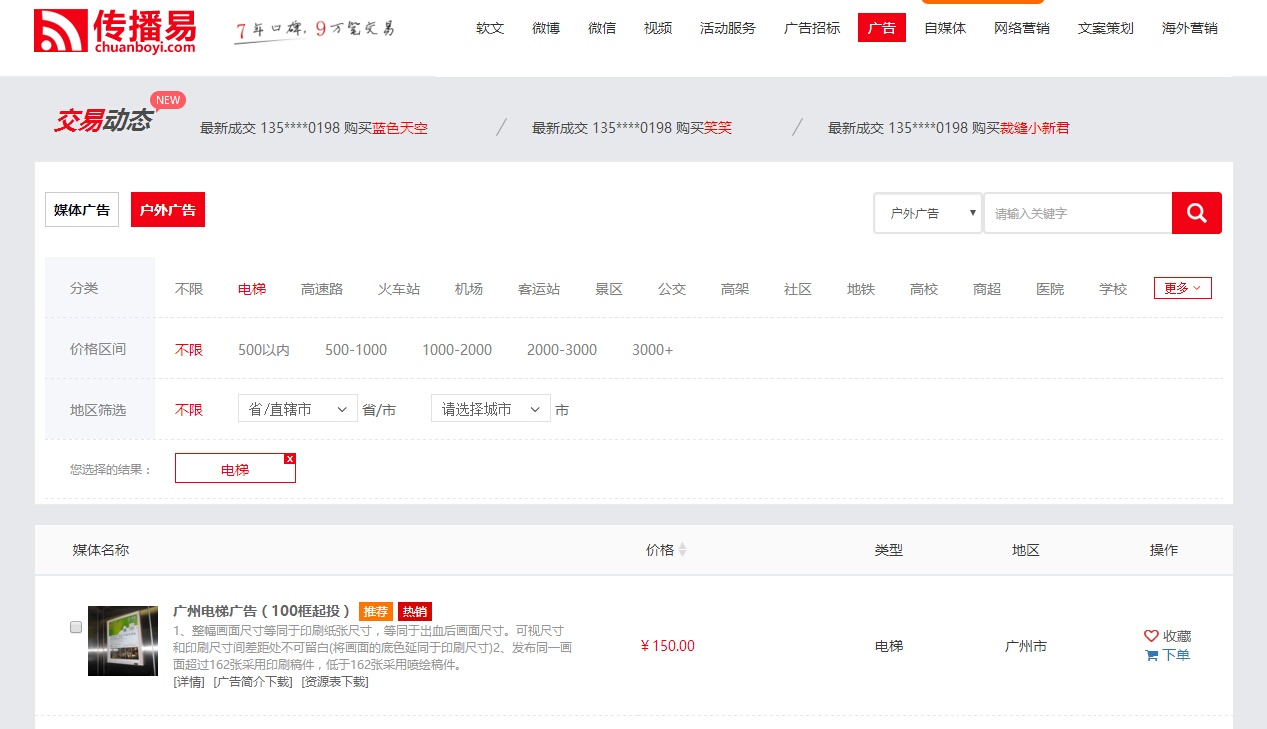Viewport: 1267px width, 729px height.
Task: Remove the 电梯 filter with the x icon
Action: click(290, 458)
